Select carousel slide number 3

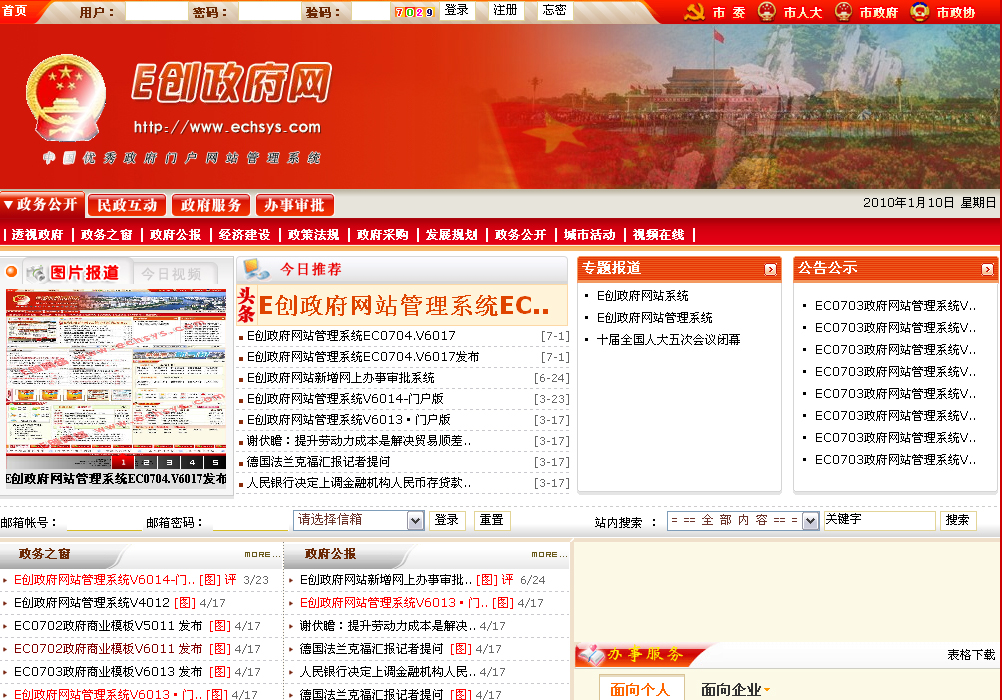171,462
